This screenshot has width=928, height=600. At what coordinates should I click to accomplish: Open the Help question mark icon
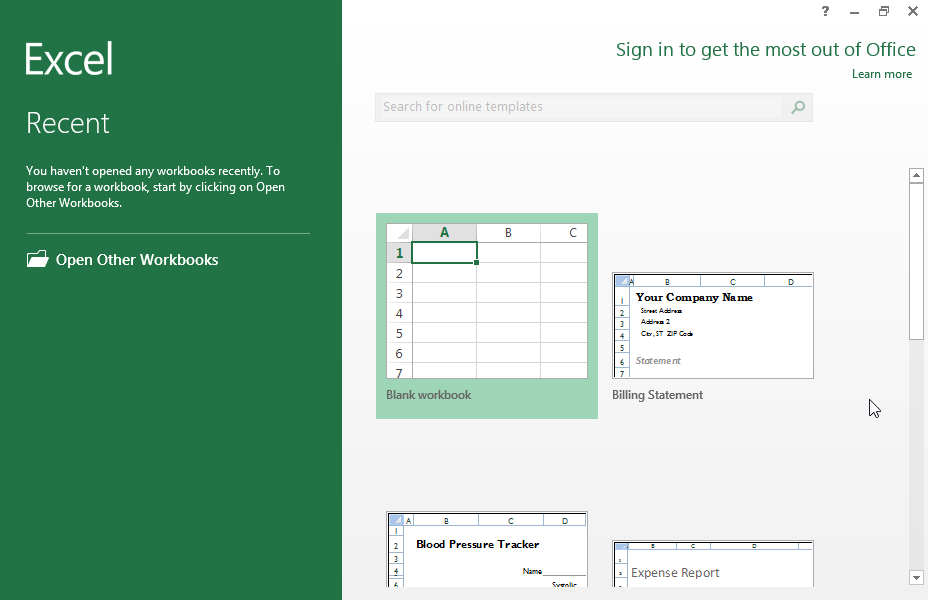(825, 11)
